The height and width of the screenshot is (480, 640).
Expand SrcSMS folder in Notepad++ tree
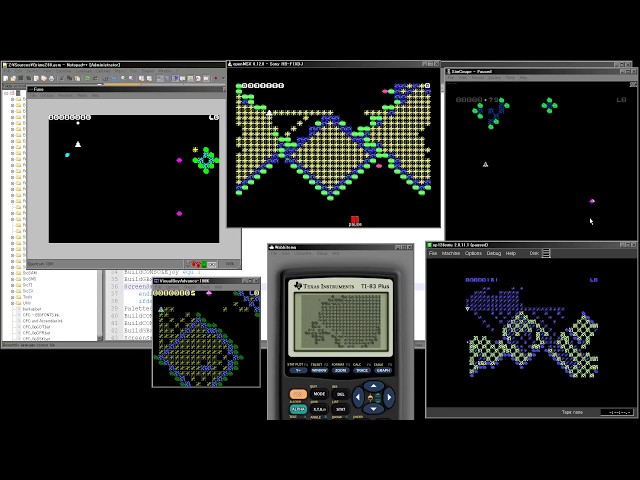tap(12, 279)
